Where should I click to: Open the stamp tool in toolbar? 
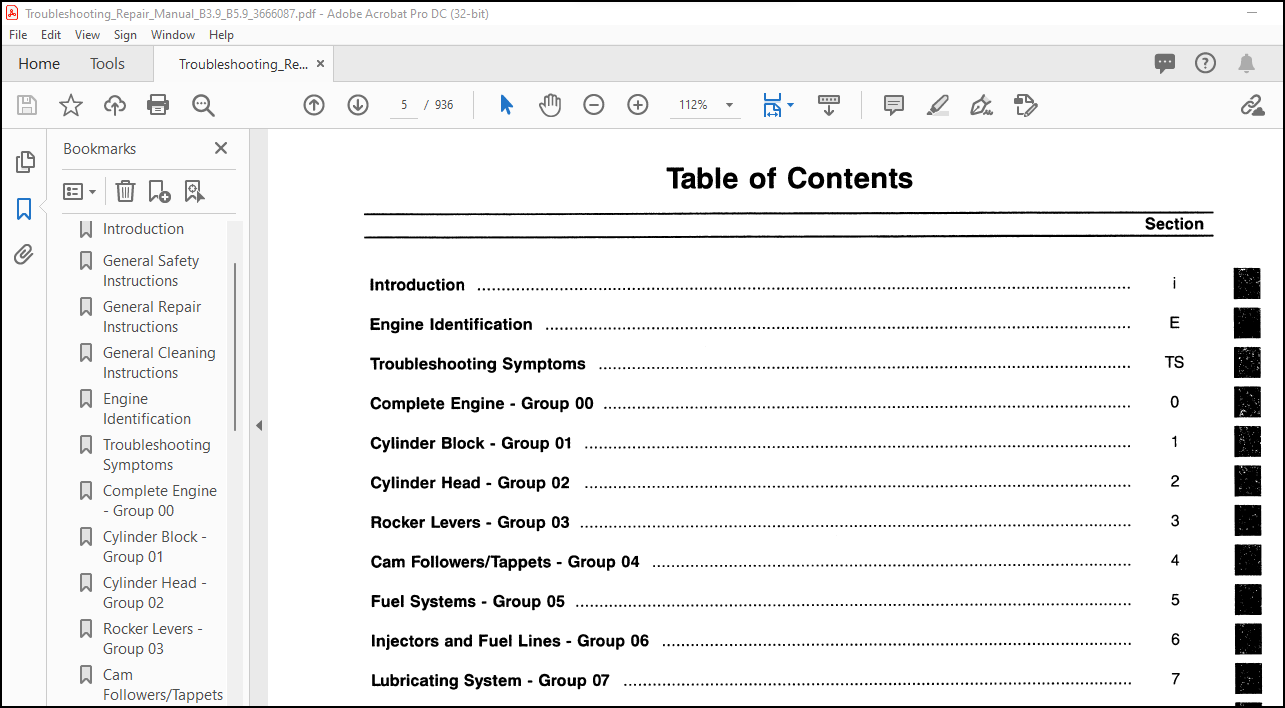1025,105
